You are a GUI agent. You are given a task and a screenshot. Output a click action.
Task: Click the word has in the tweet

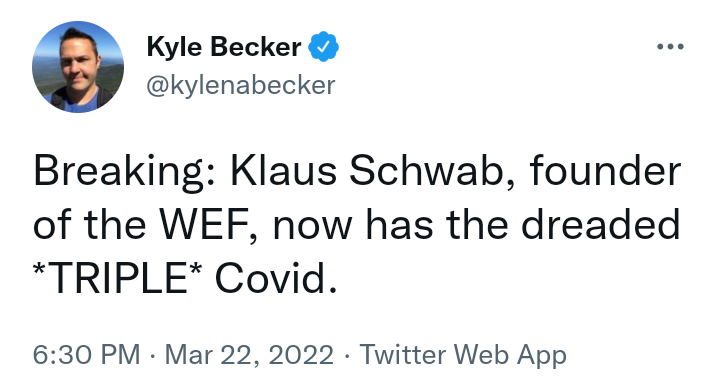399,225
